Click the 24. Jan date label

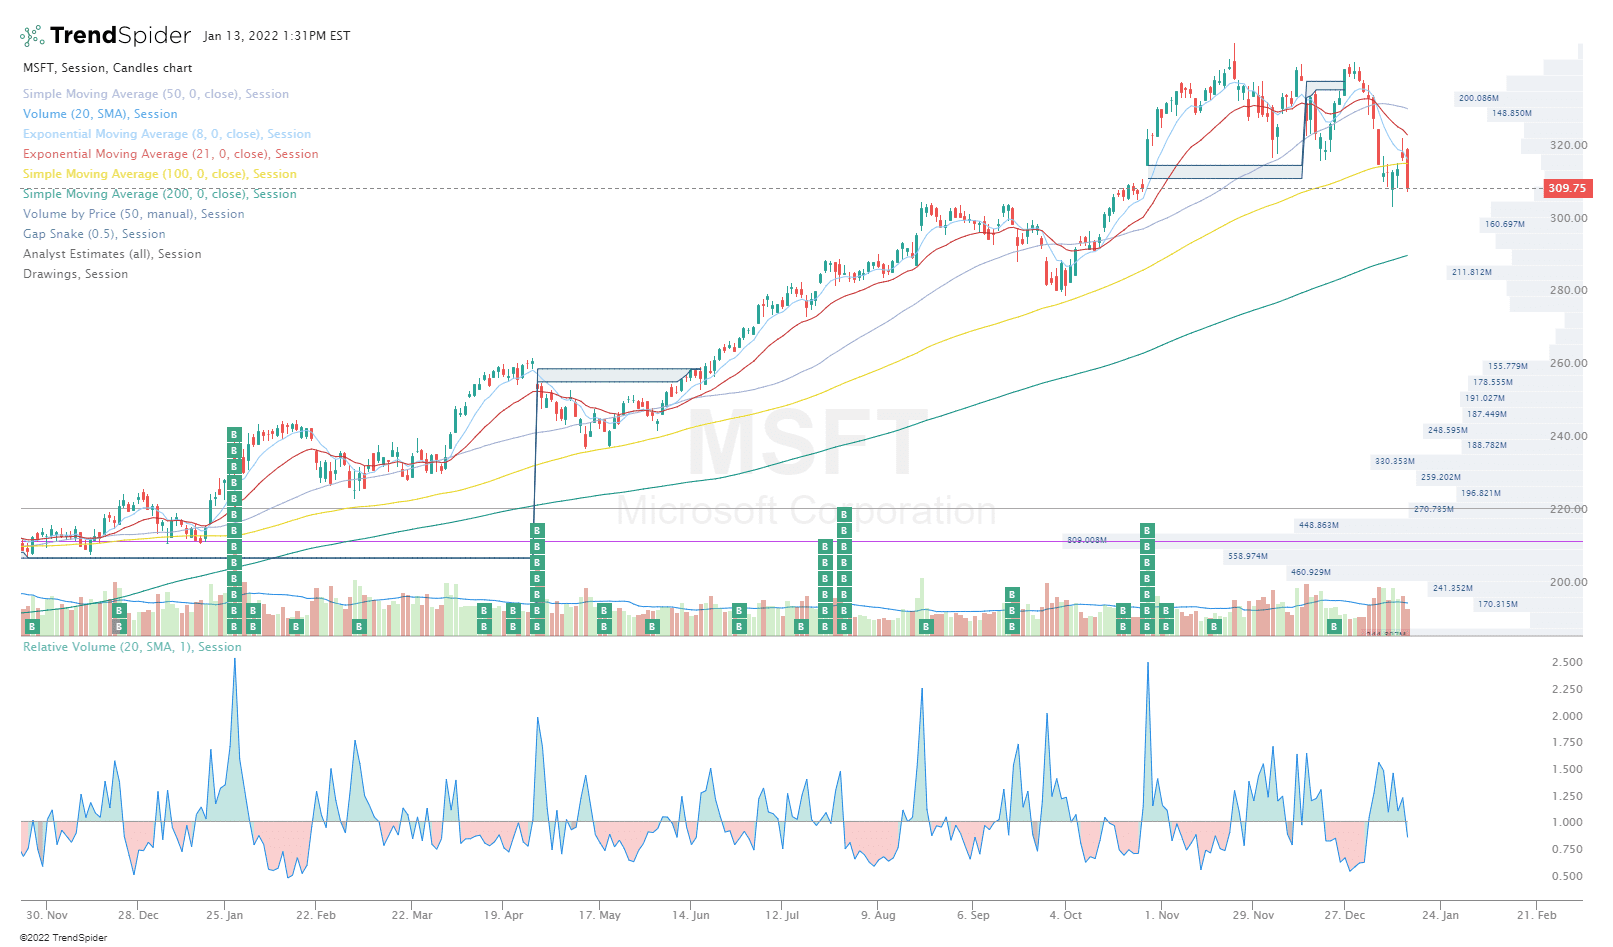click(x=1441, y=915)
